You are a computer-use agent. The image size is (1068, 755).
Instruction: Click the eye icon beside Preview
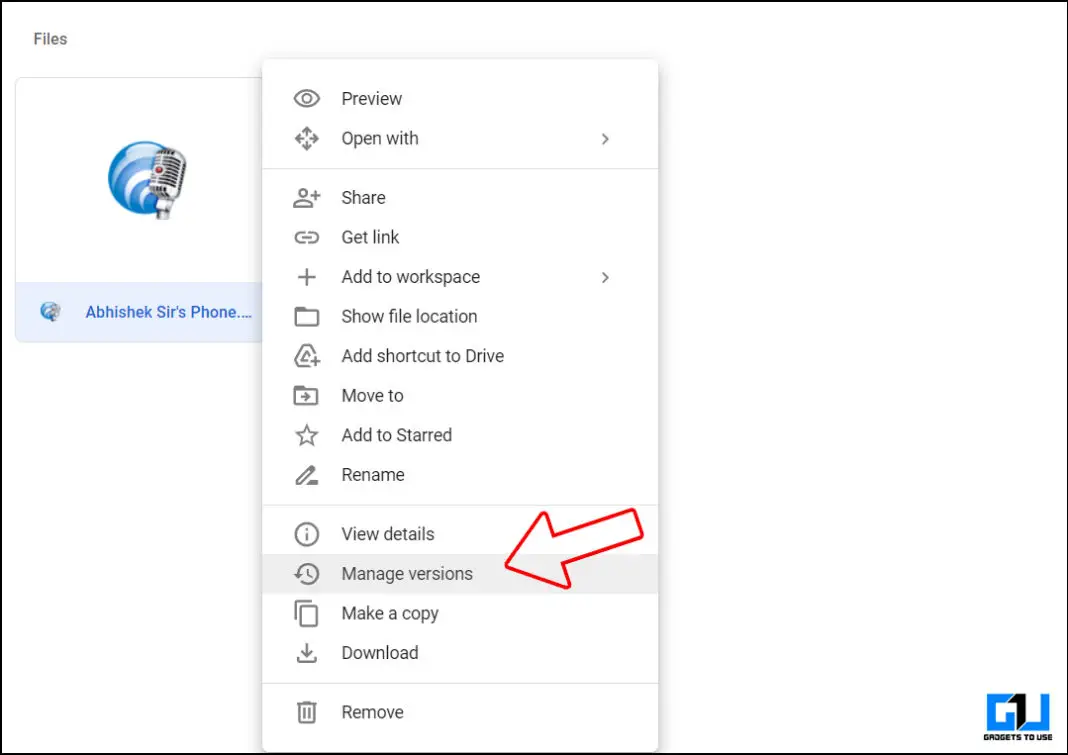click(x=306, y=99)
